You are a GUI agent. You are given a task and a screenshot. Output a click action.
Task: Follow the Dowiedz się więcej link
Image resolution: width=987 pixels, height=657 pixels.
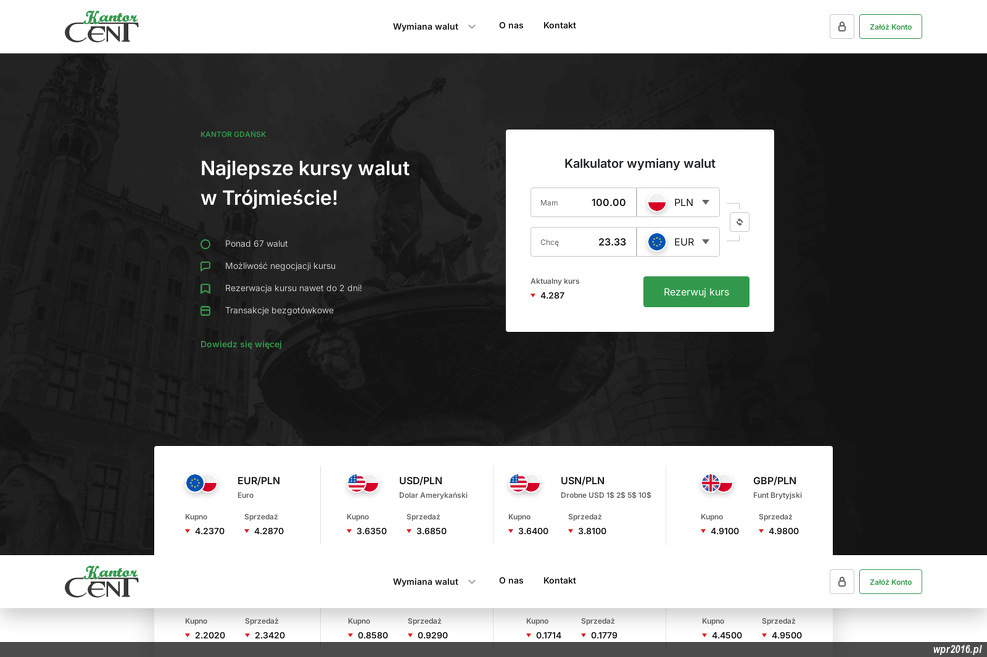point(241,344)
